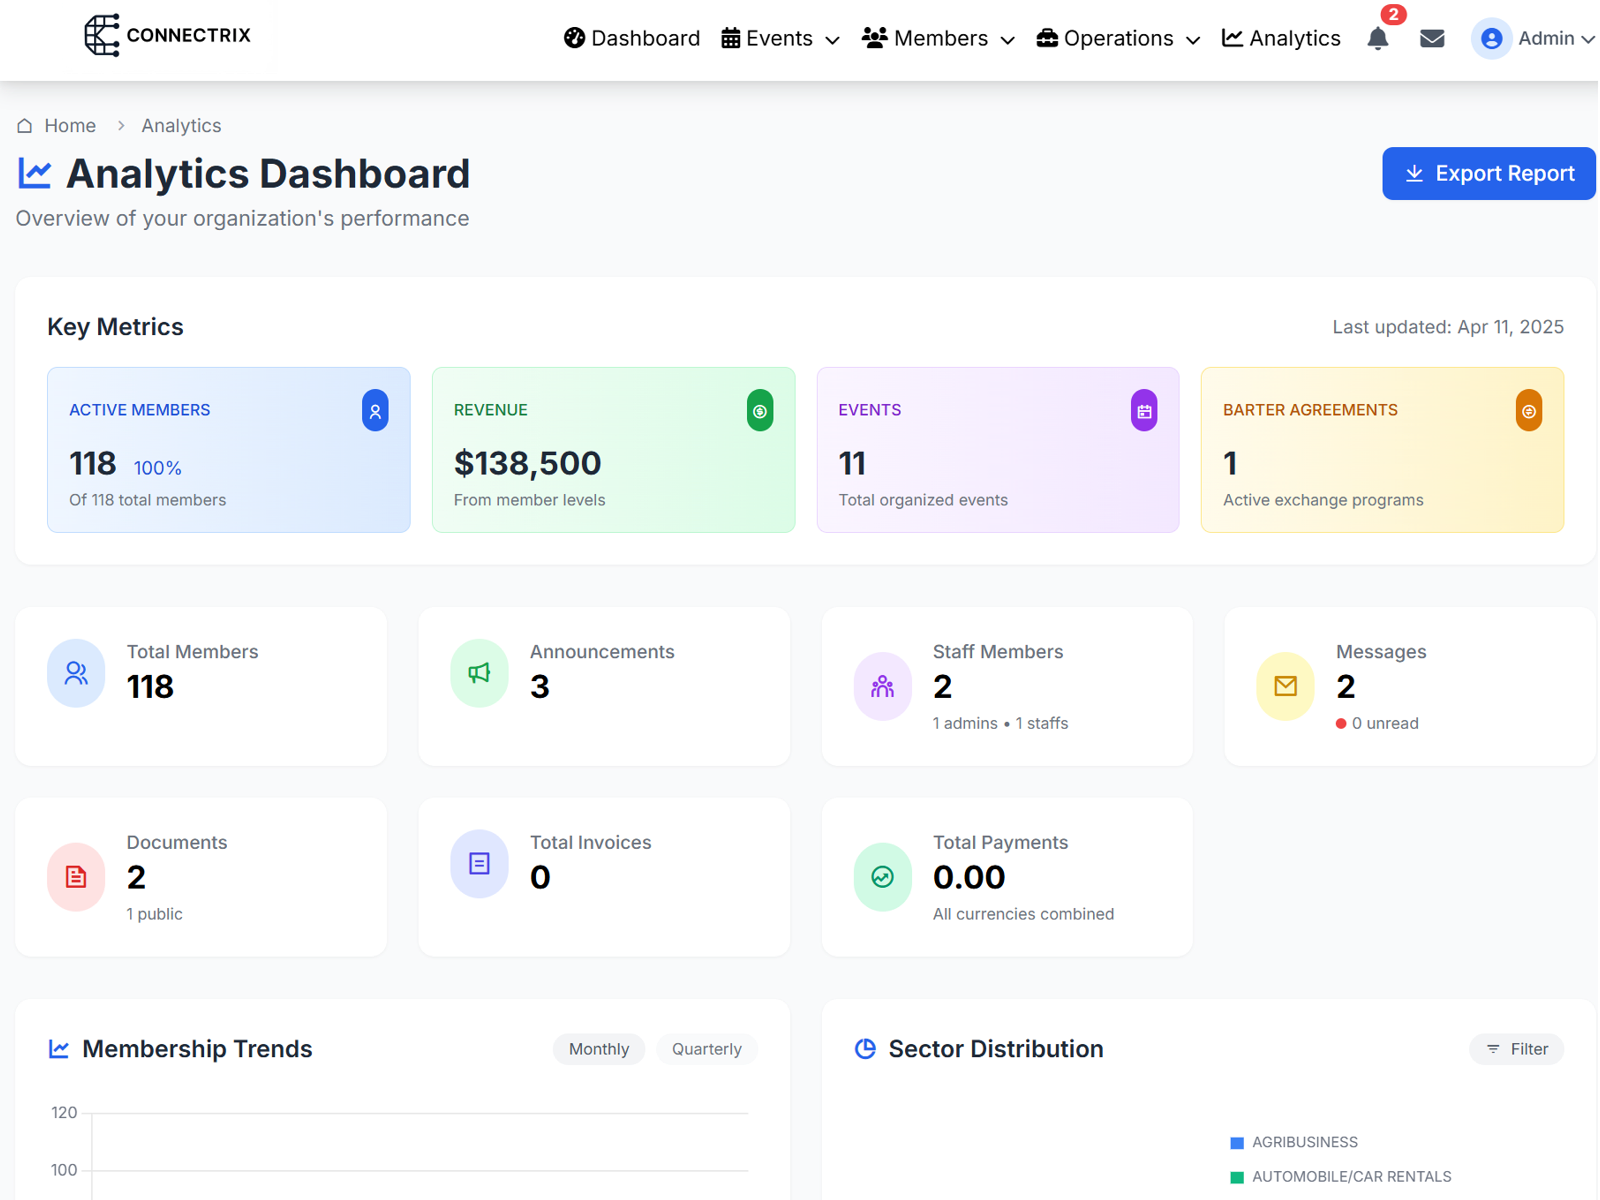The image size is (1600, 1200).
Task: Click the Revenue dollar icon
Action: click(x=760, y=411)
